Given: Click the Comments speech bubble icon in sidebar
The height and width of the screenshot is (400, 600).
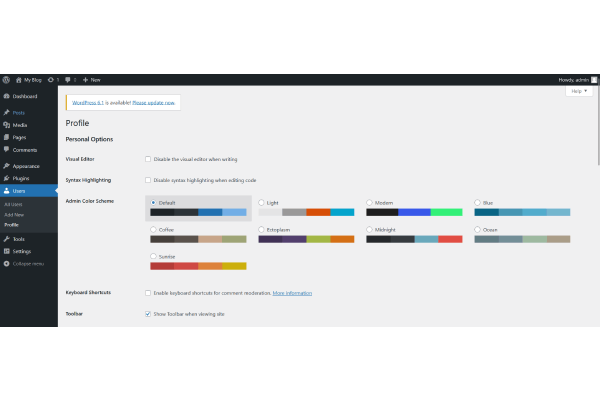Looking at the screenshot, I should pos(6,149).
